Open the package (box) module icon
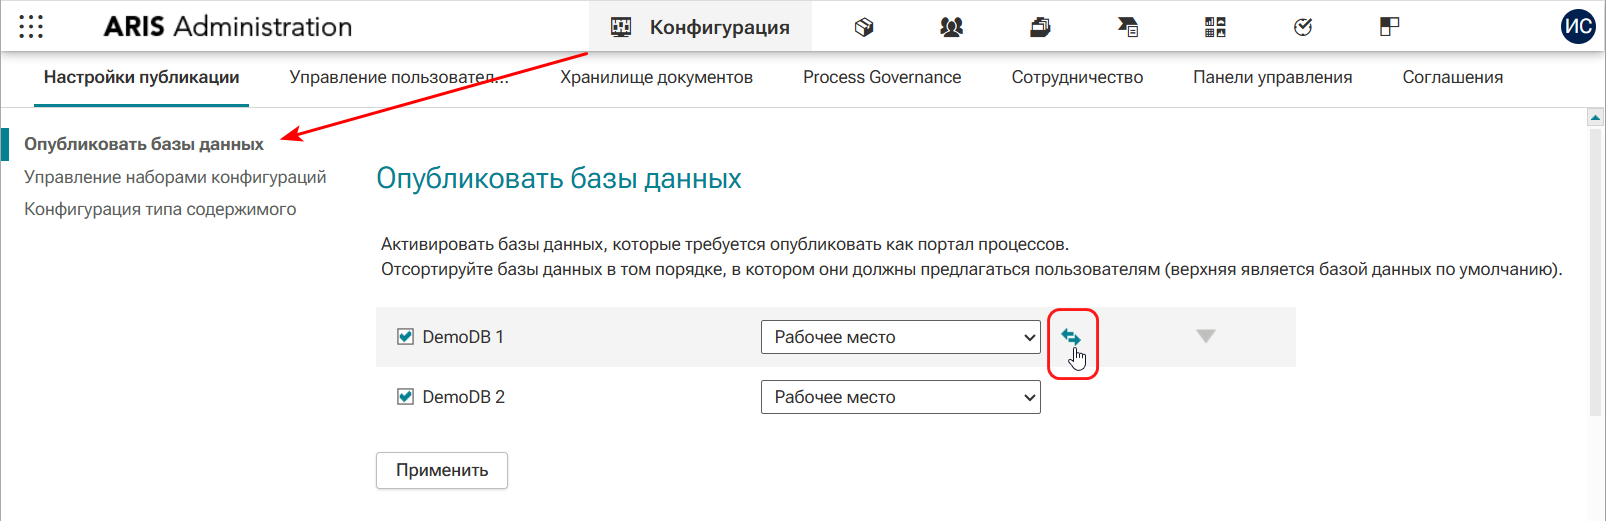 (x=864, y=27)
